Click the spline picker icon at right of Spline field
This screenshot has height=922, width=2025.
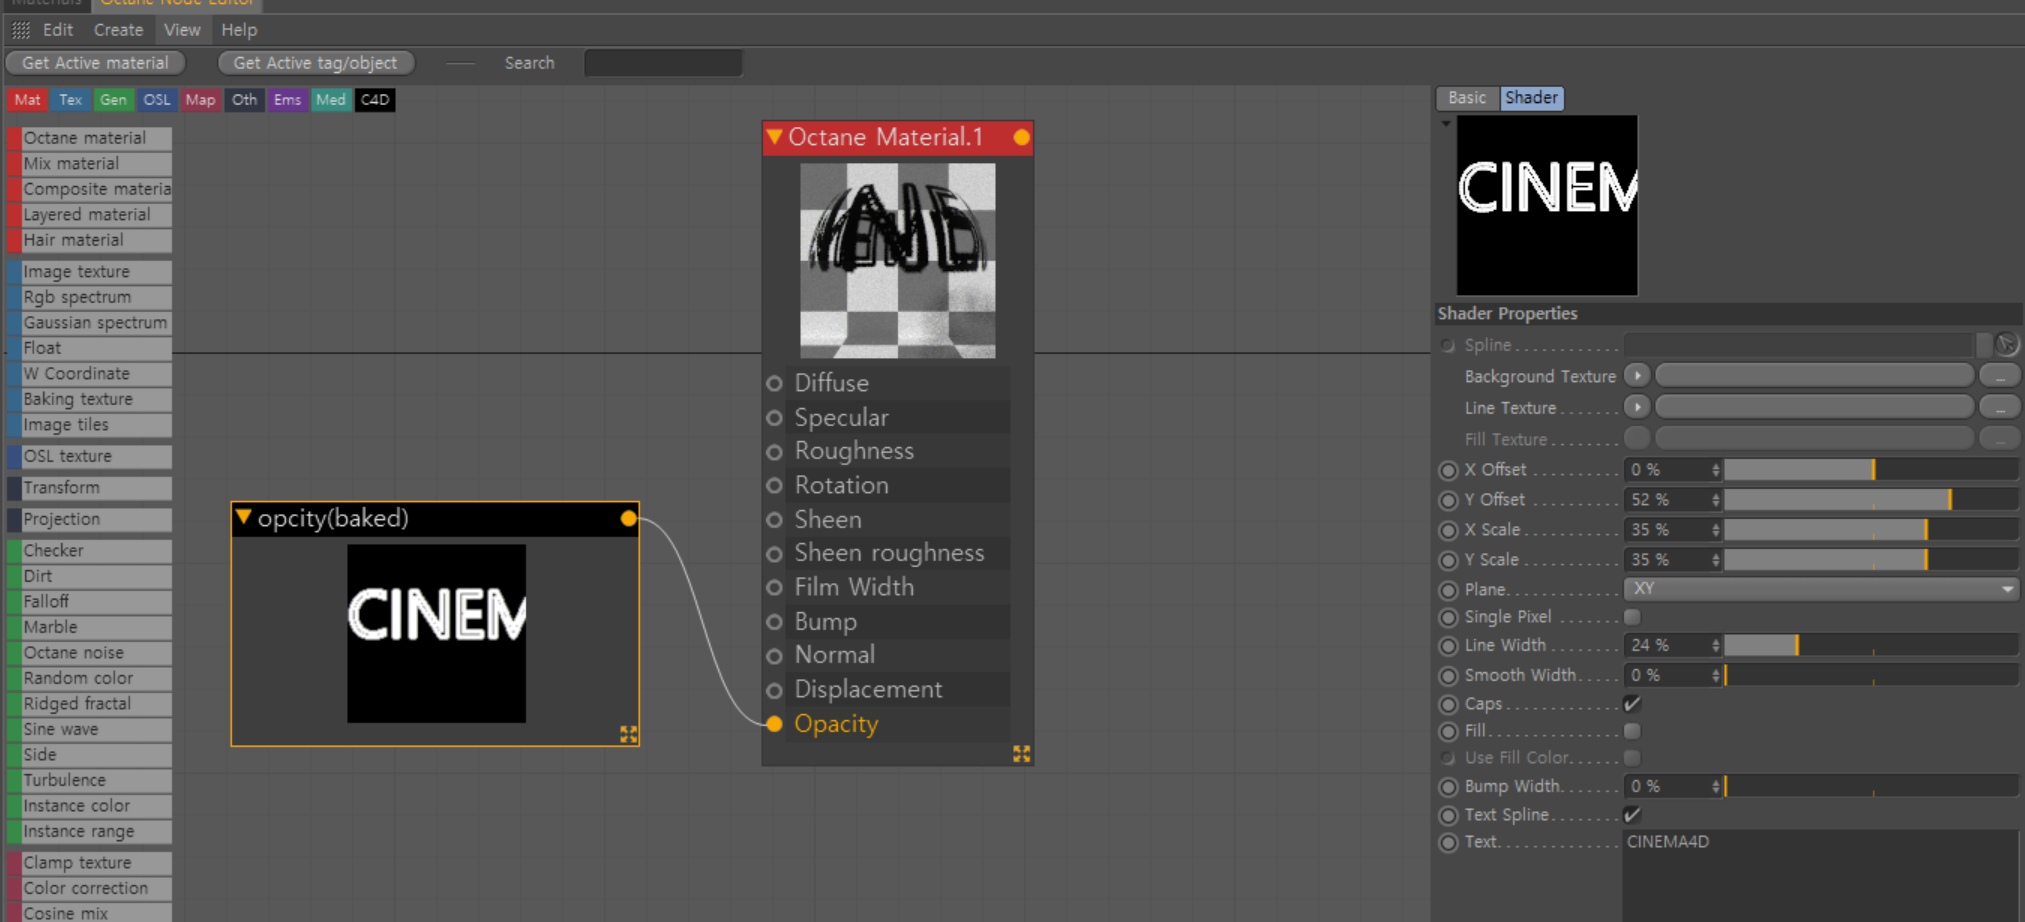2006,345
